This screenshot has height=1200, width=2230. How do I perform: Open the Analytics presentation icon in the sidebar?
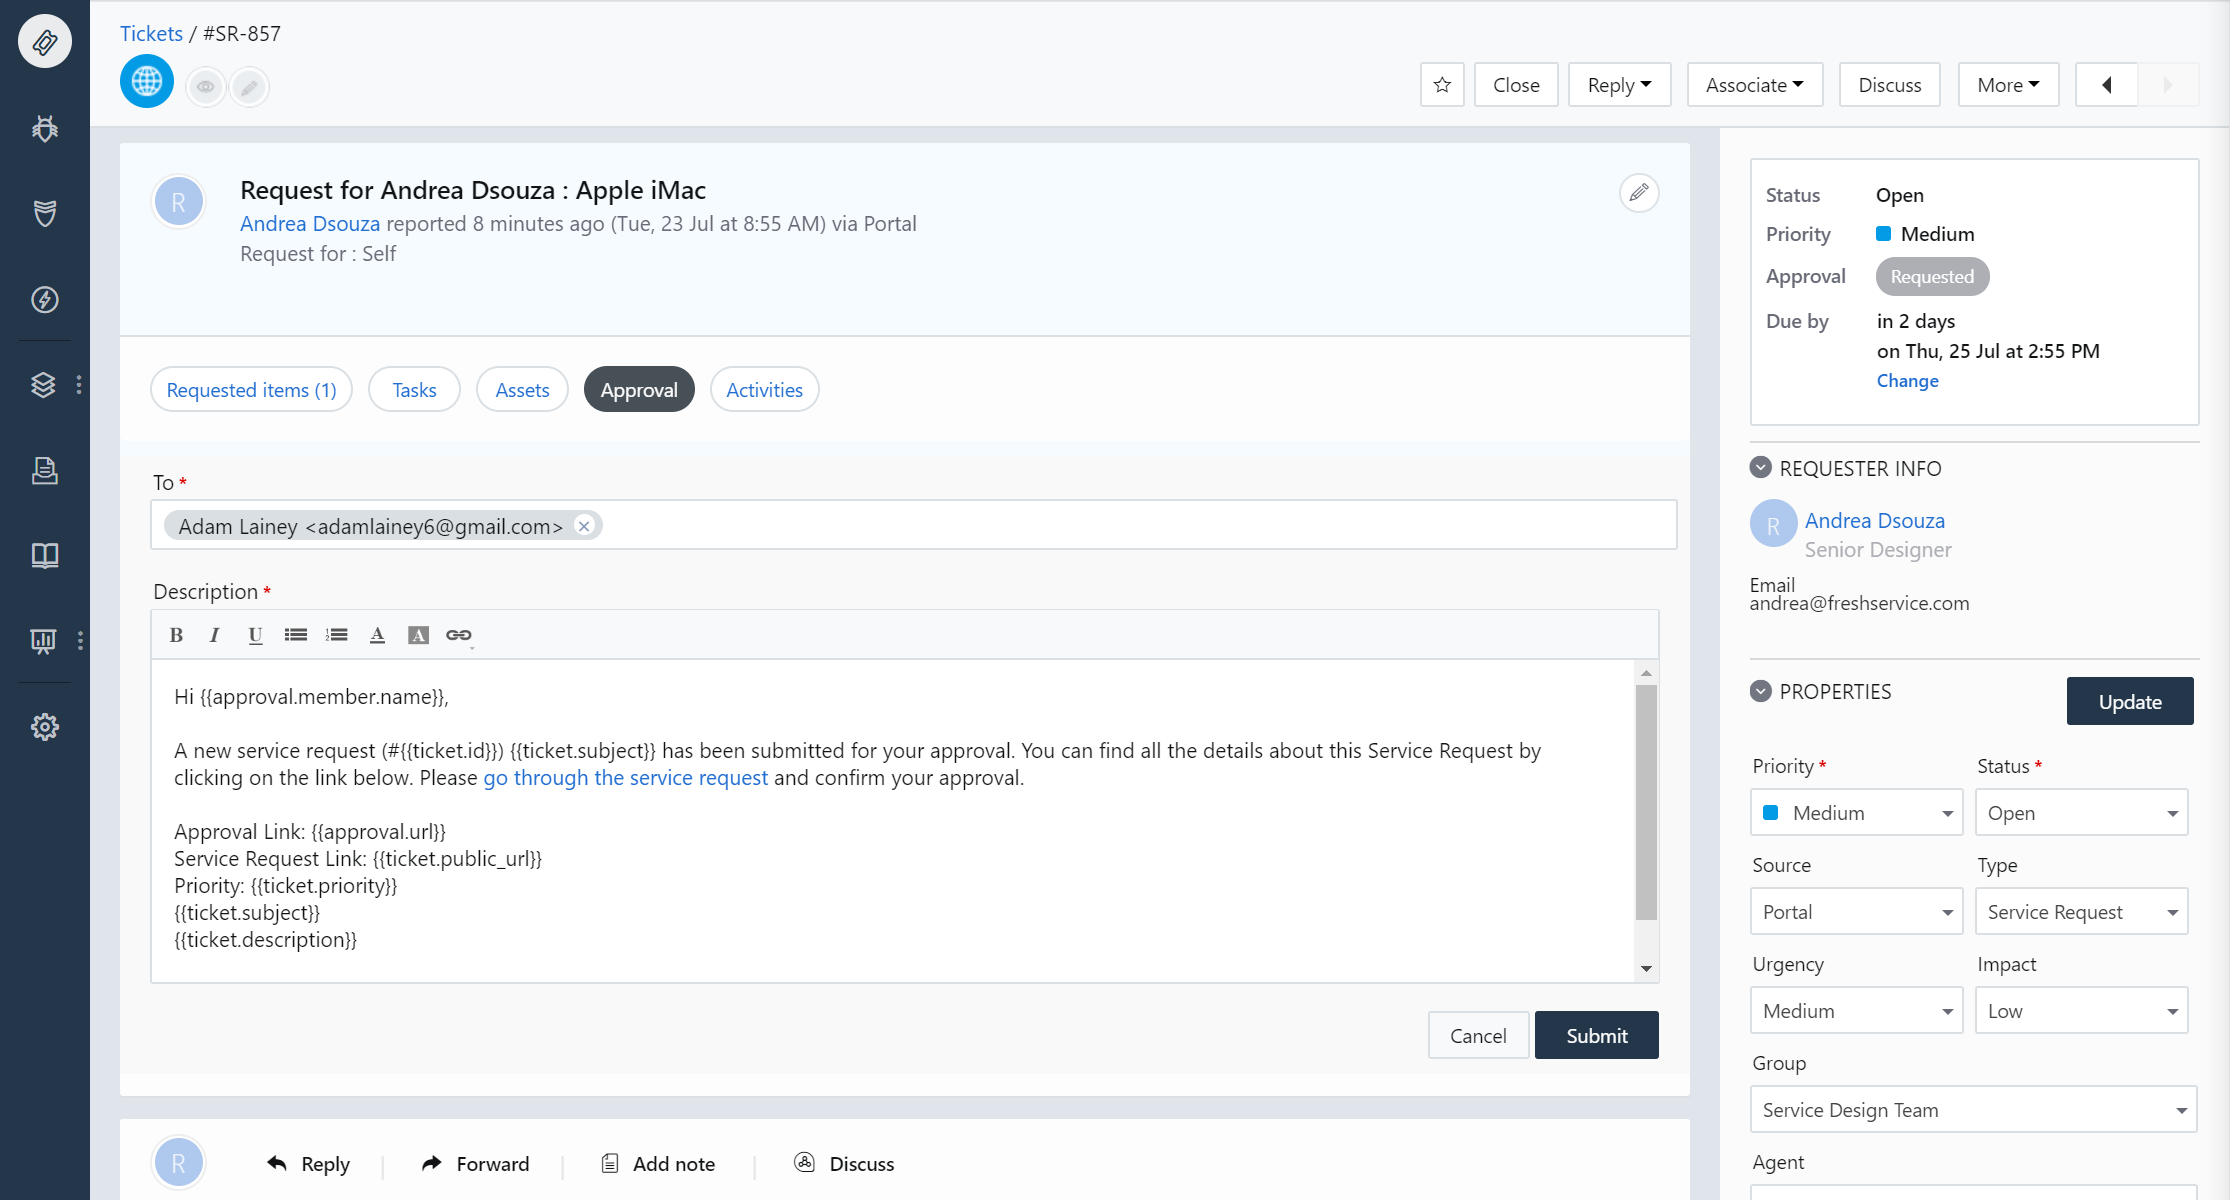[x=44, y=641]
